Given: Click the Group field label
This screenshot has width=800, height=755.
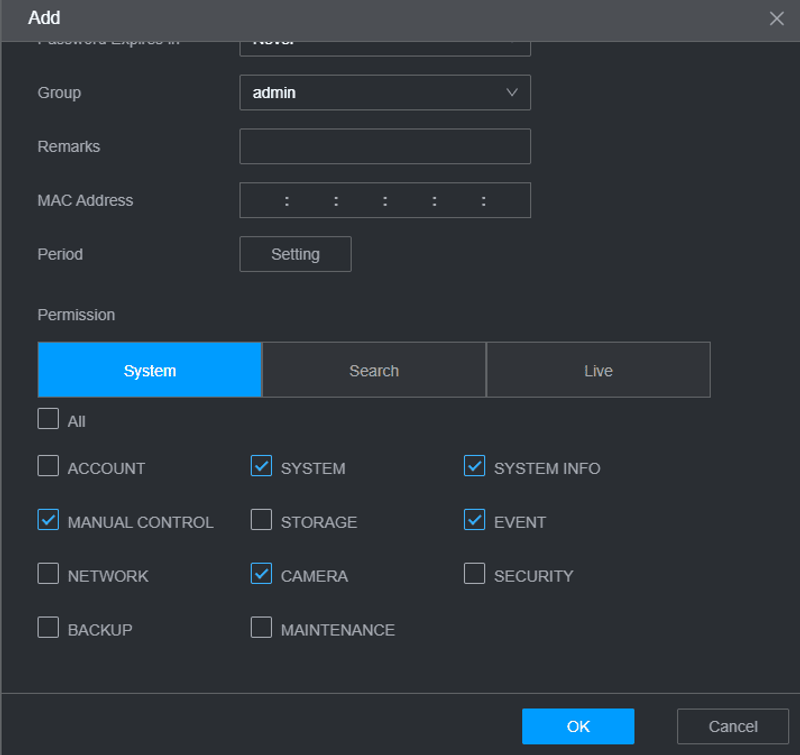Looking at the screenshot, I should (x=59, y=93).
